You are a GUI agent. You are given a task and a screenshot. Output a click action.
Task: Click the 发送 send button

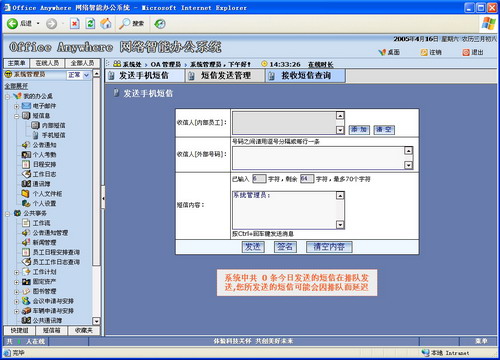[253, 247]
